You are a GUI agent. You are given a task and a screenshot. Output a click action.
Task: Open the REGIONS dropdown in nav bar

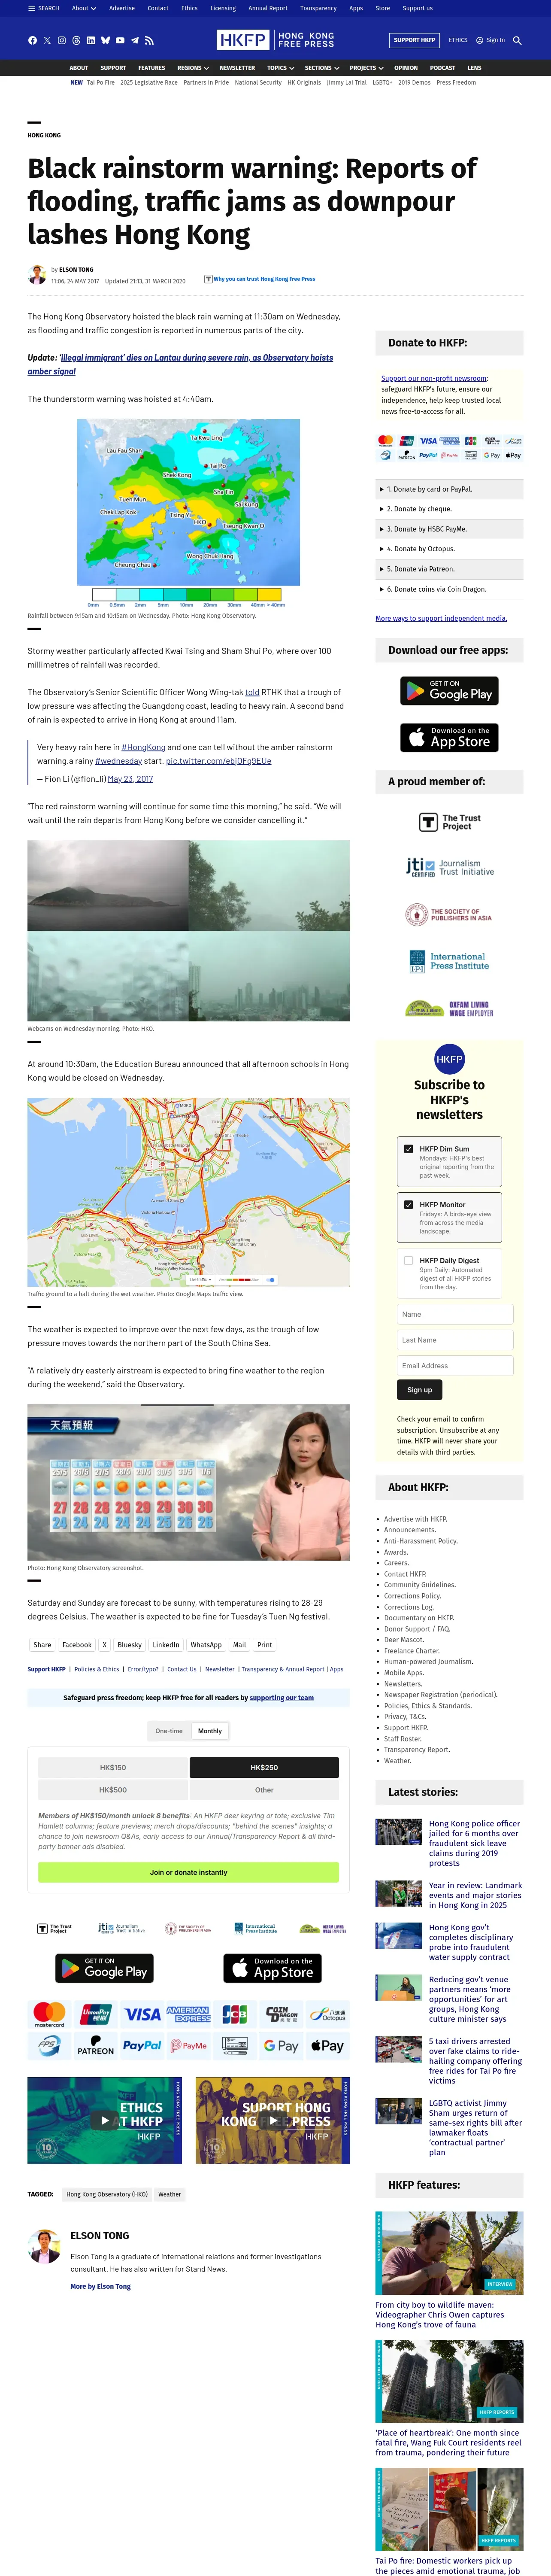pos(193,68)
